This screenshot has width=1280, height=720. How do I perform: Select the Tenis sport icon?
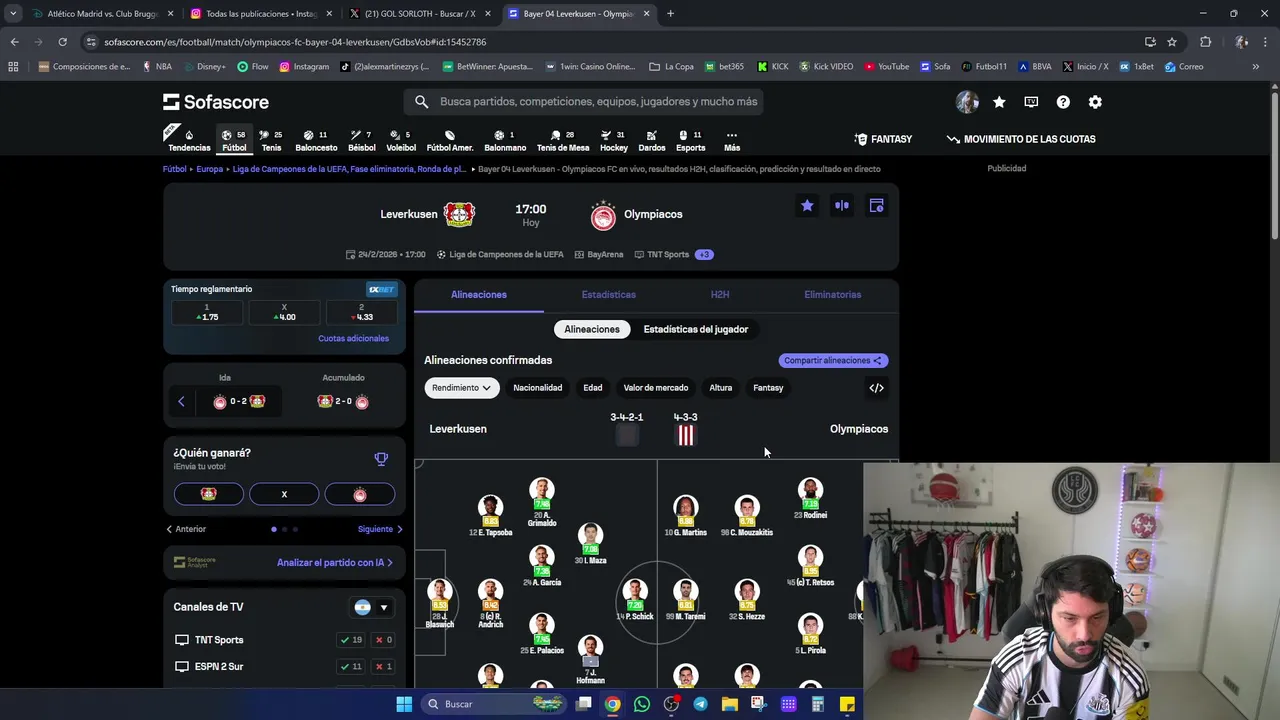(271, 140)
